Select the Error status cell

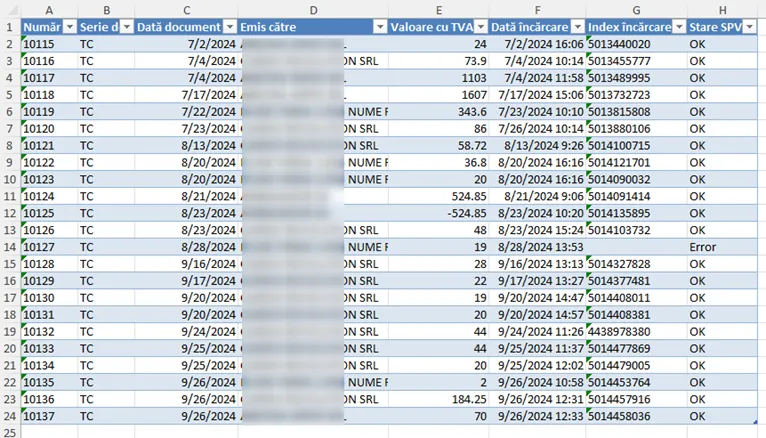pos(723,247)
